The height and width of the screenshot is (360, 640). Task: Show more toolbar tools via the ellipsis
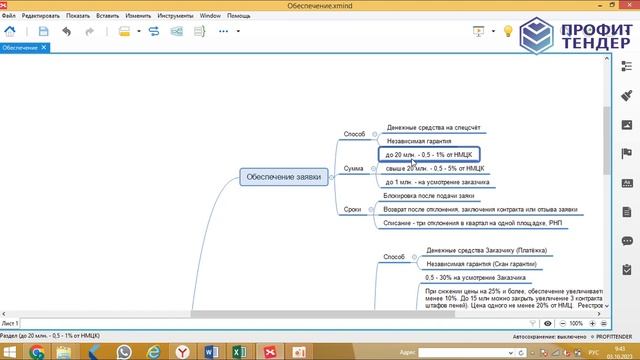click(223, 31)
